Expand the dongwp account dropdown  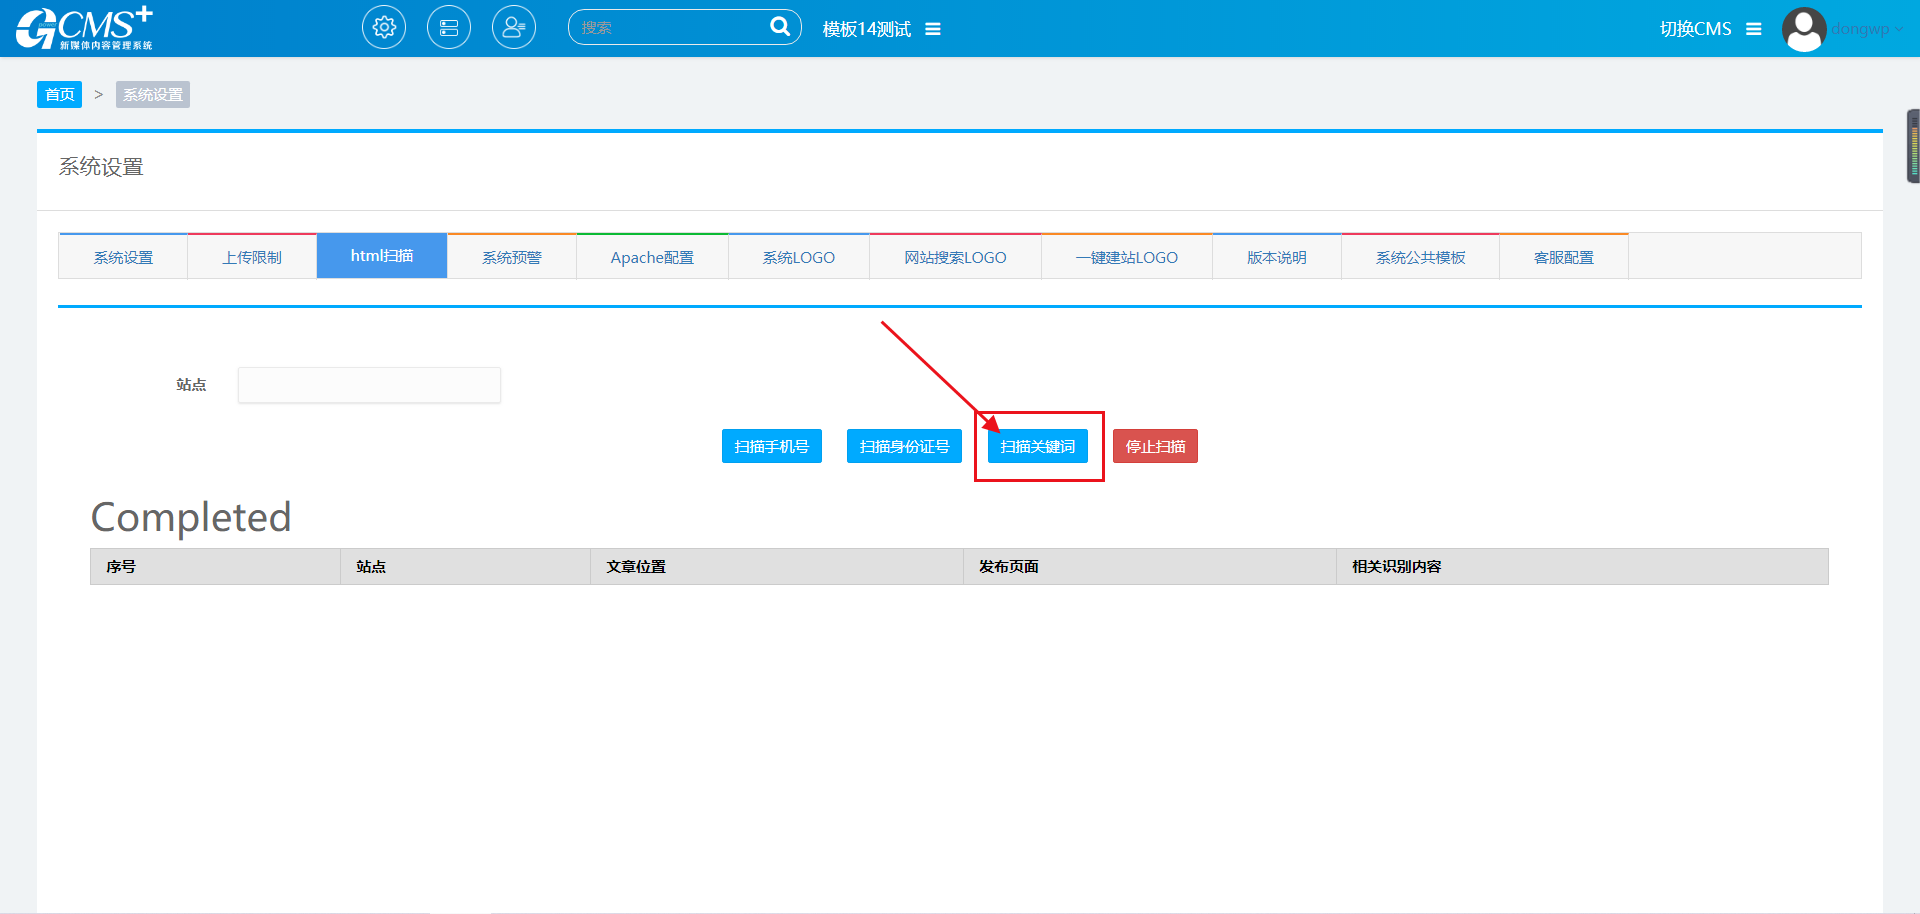tap(1866, 29)
